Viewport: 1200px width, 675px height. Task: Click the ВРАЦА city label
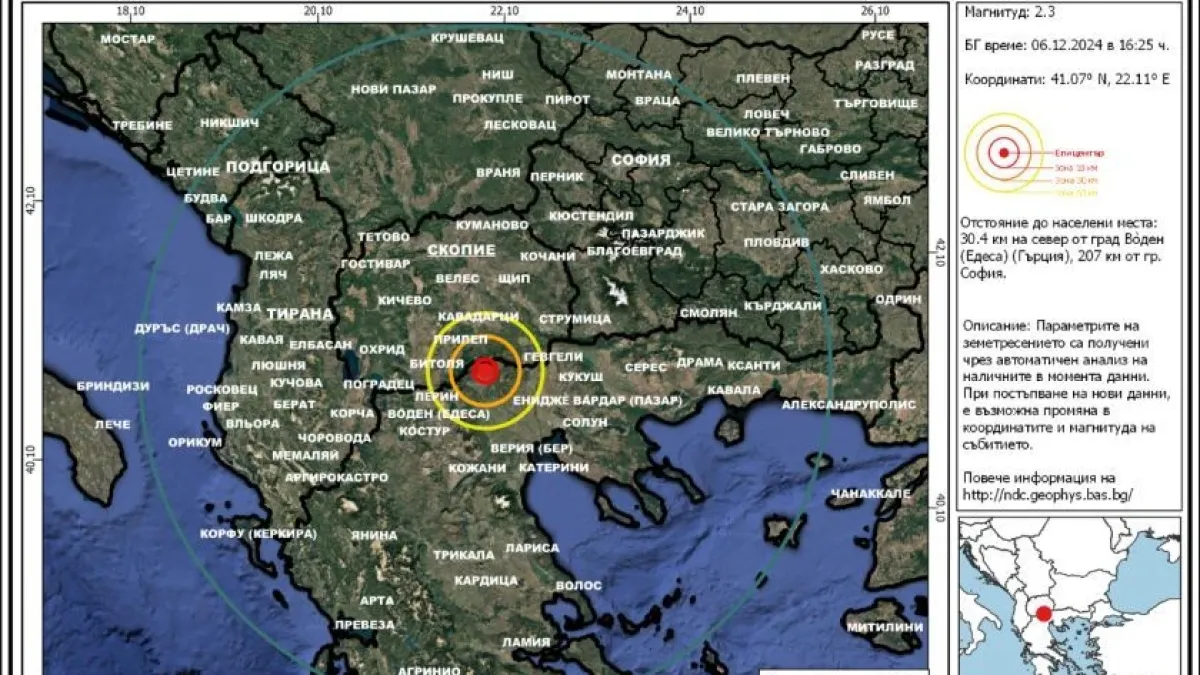(x=657, y=101)
